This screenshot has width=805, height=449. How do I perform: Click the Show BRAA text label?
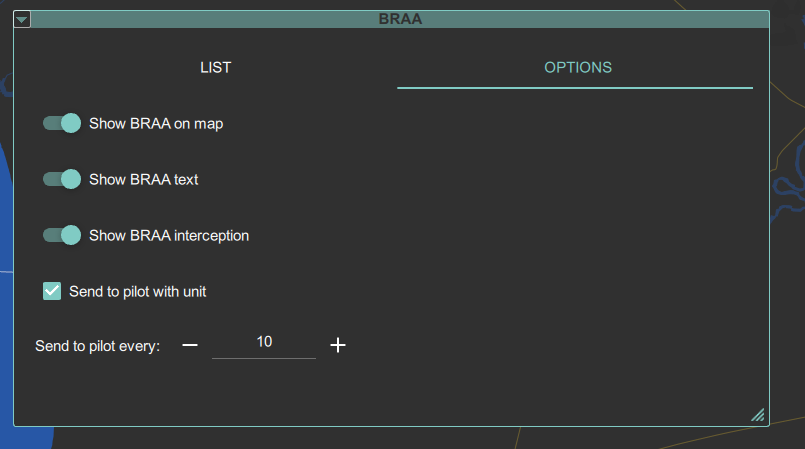coord(144,180)
